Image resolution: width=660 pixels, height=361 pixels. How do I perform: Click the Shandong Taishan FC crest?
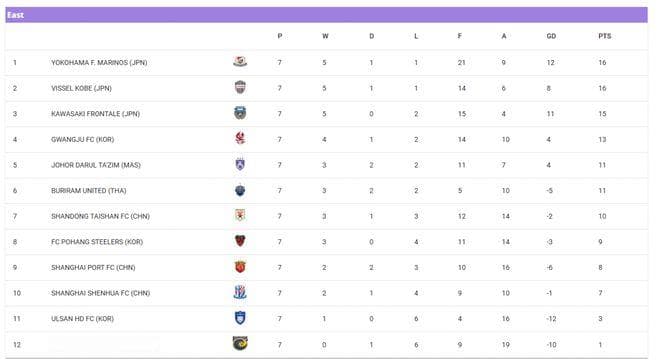click(x=240, y=215)
